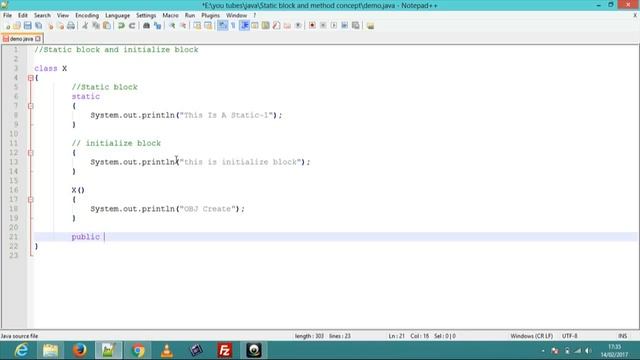Open the File menu
640x360 pixels.
coord(7,16)
